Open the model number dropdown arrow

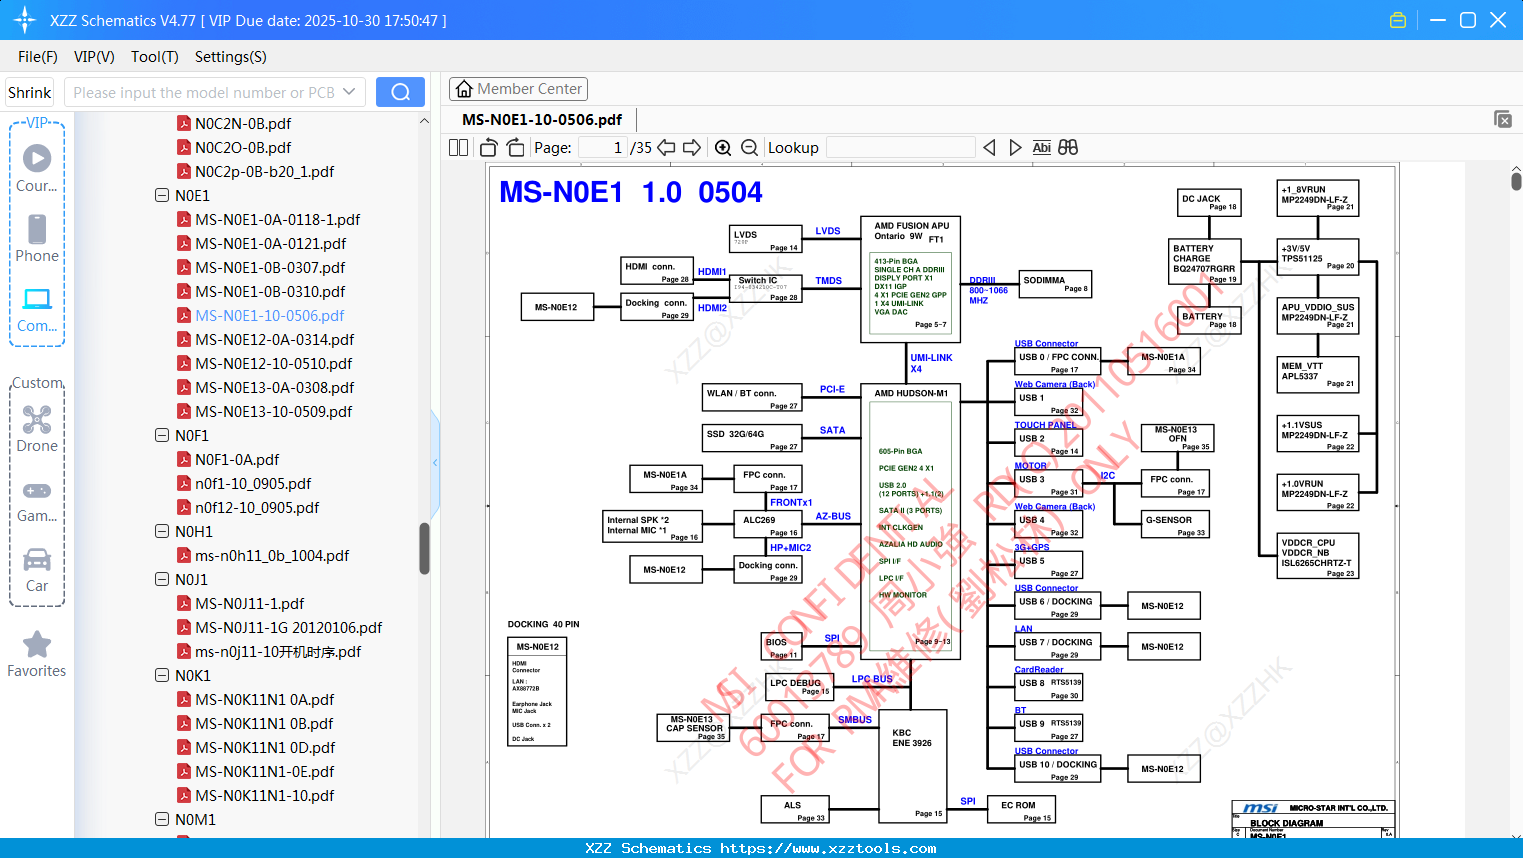(349, 92)
